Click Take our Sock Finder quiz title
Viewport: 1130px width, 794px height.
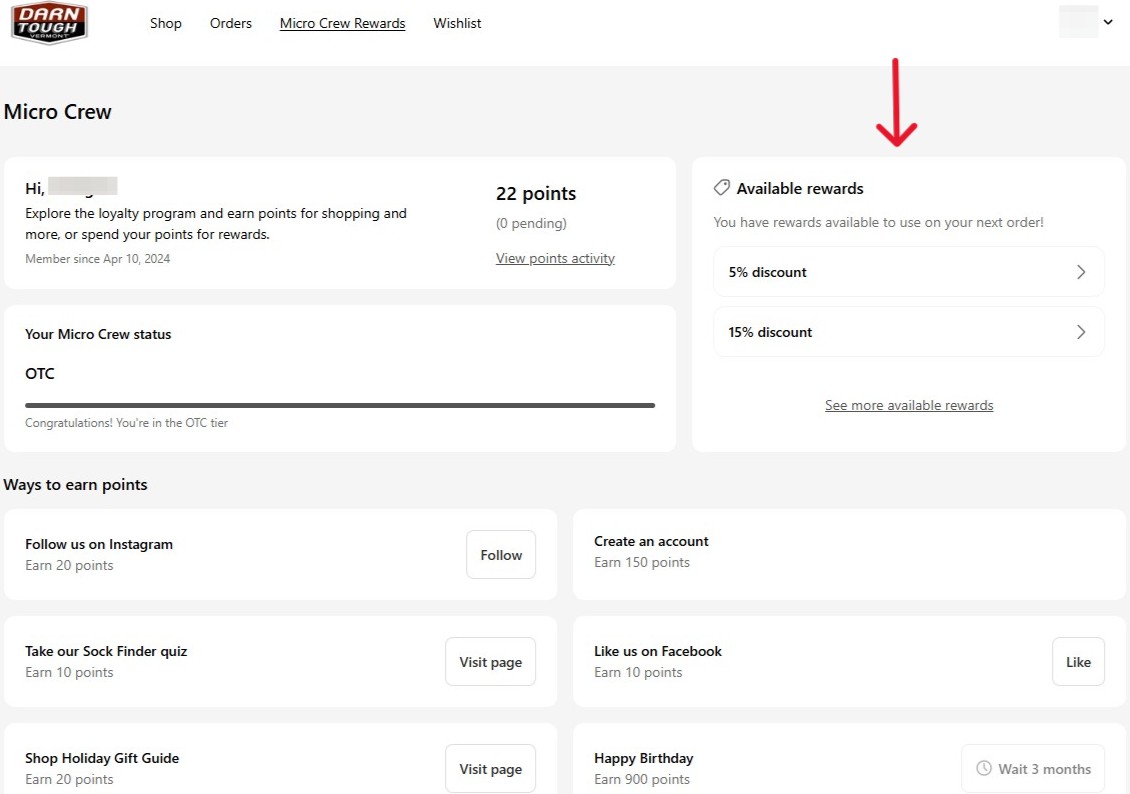click(106, 651)
